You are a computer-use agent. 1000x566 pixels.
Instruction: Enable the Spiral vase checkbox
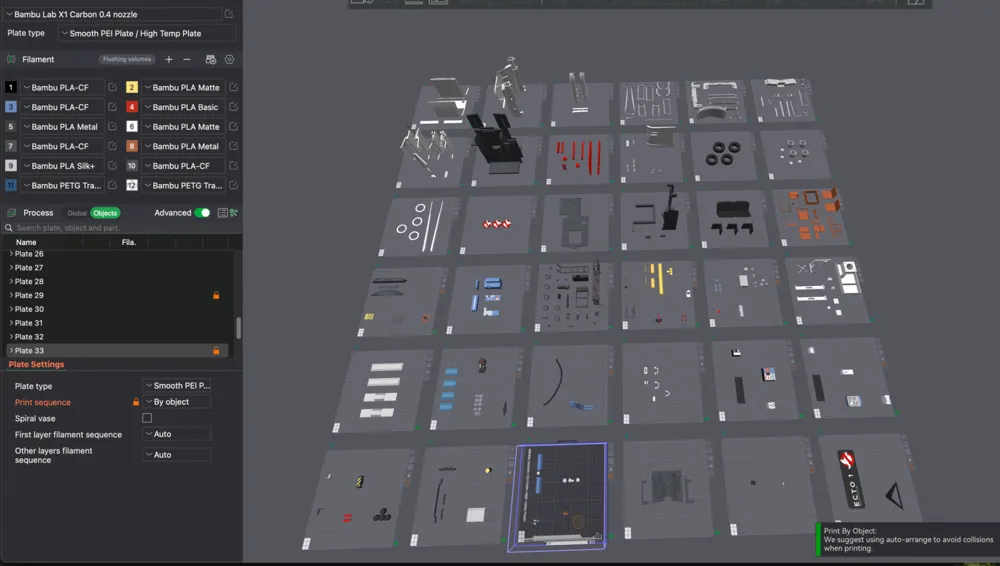147,418
